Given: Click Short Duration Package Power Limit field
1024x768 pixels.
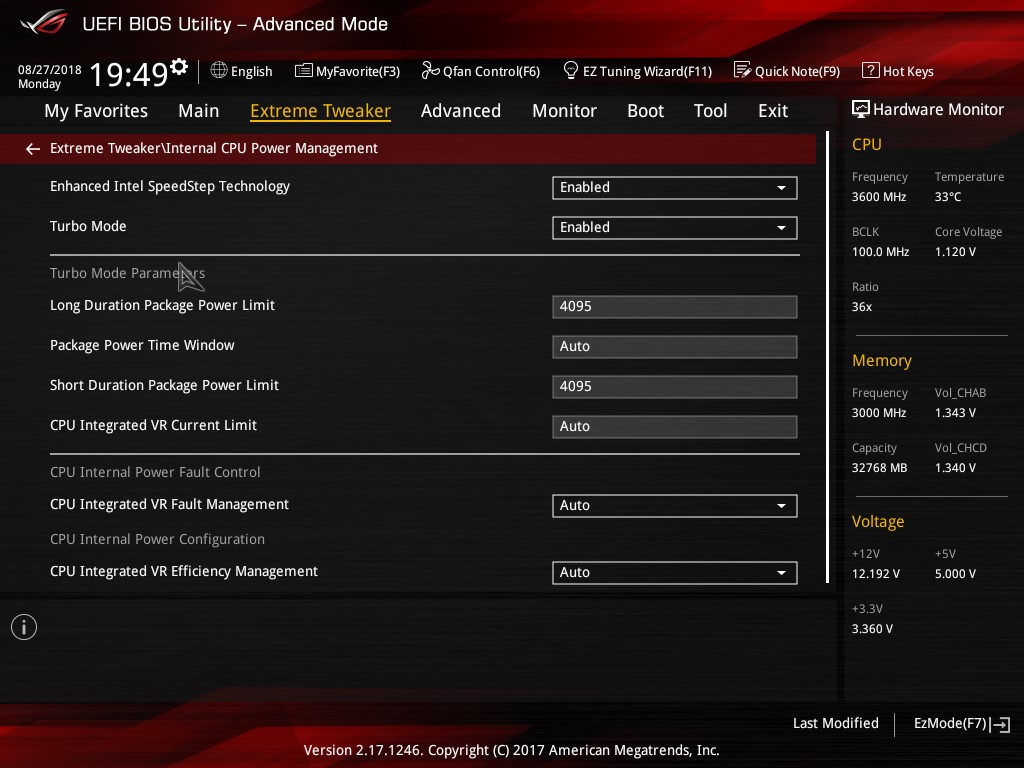Looking at the screenshot, I should (x=674, y=386).
